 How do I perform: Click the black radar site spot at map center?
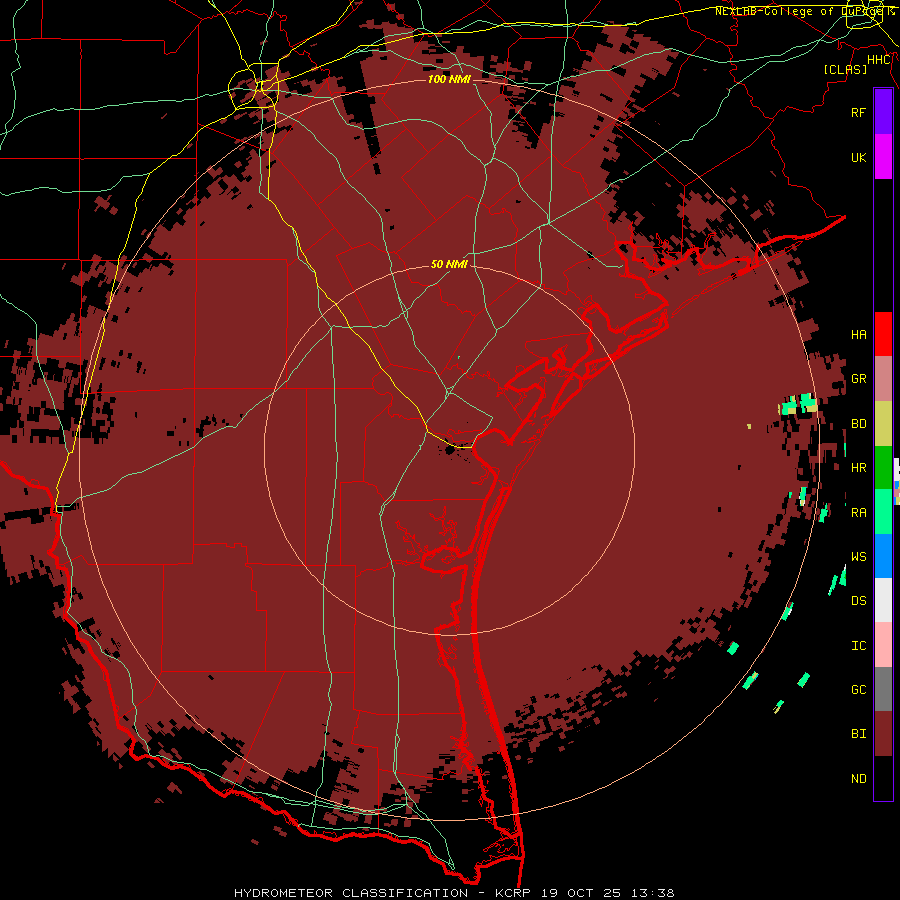click(x=449, y=450)
